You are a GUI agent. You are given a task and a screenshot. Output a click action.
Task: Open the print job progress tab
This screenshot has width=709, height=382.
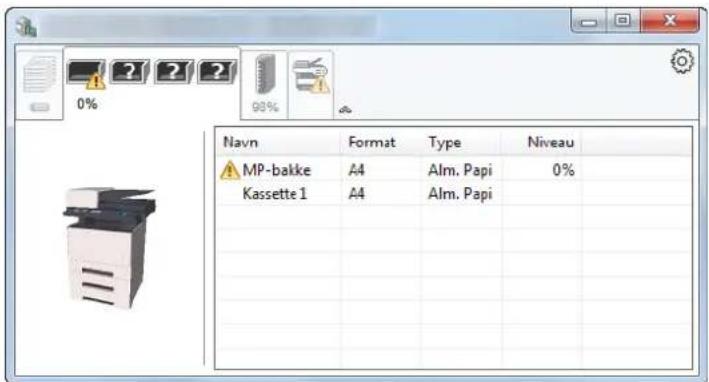39,84
